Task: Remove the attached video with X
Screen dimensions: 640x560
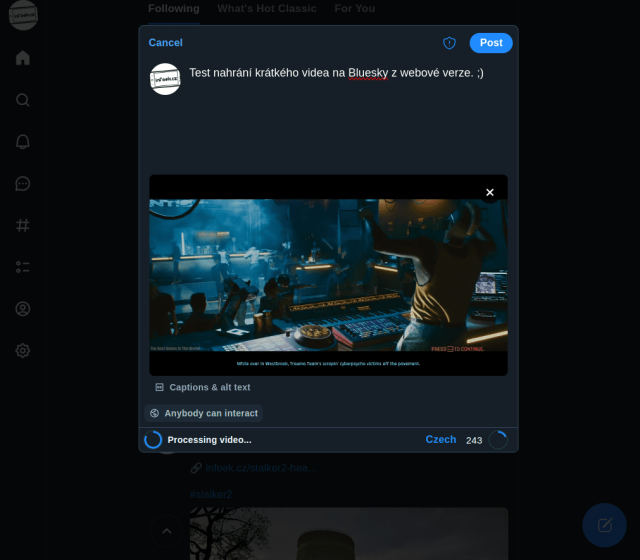Action: click(x=489, y=192)
